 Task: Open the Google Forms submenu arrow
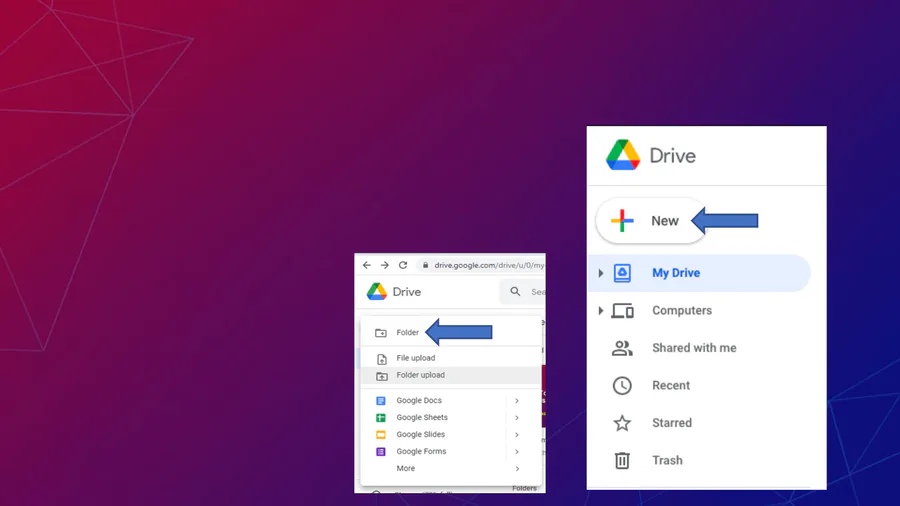coord(517,452)
